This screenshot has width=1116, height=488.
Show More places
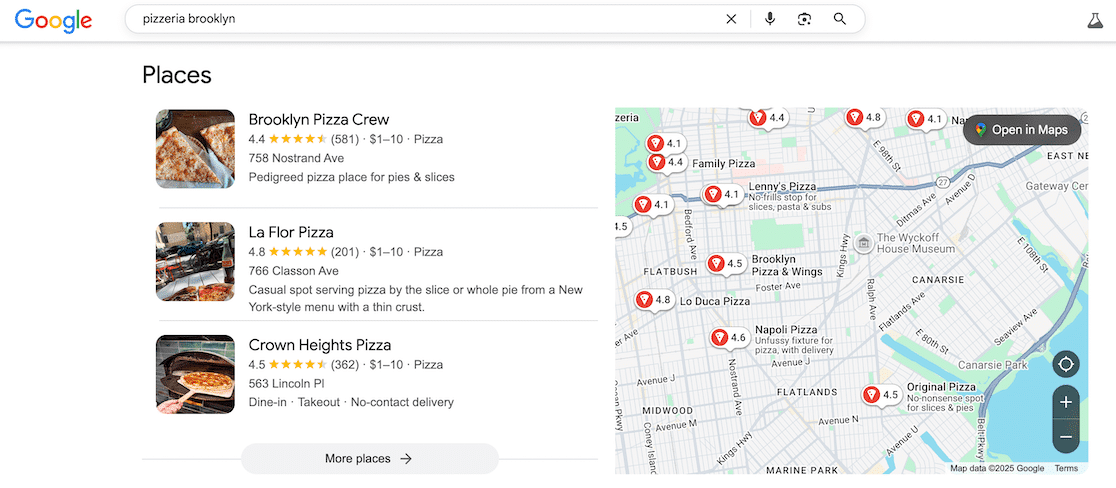[x=369, y=459]
